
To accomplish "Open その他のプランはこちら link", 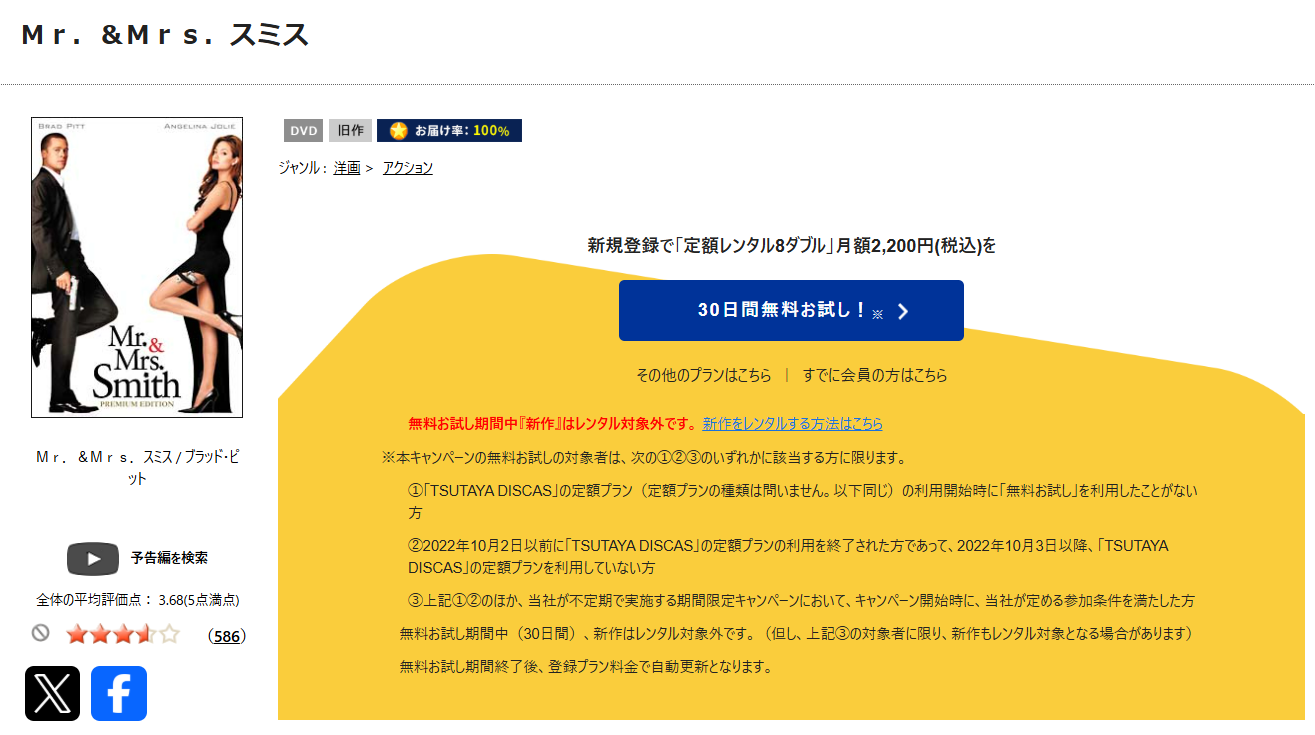I will [x=704, y=376].
